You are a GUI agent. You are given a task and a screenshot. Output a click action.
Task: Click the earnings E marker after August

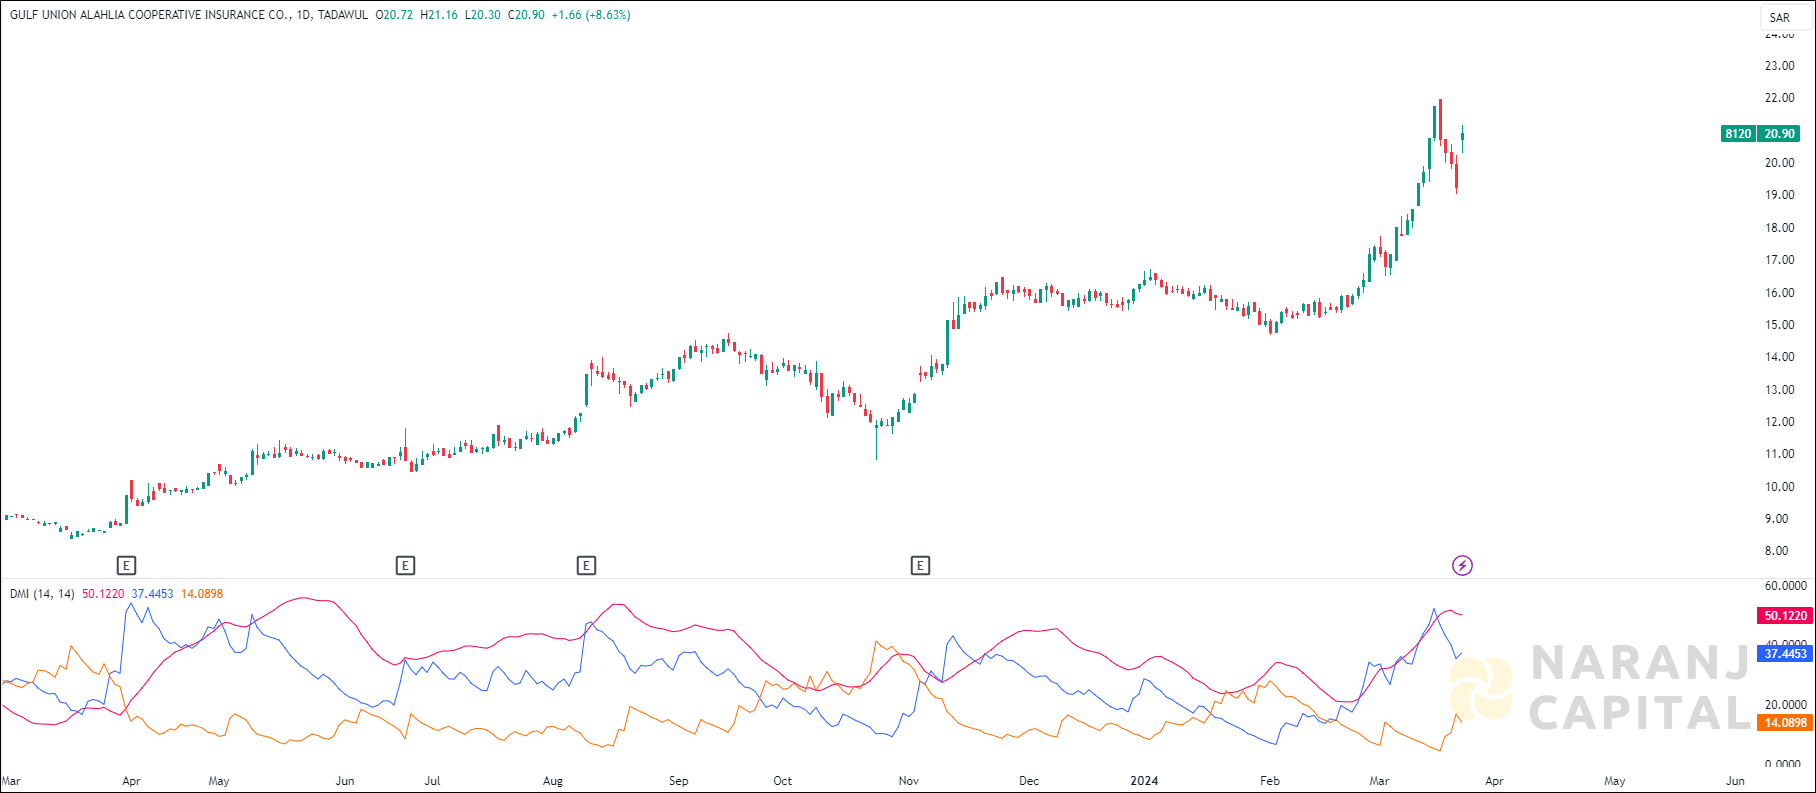coord(586,566)
